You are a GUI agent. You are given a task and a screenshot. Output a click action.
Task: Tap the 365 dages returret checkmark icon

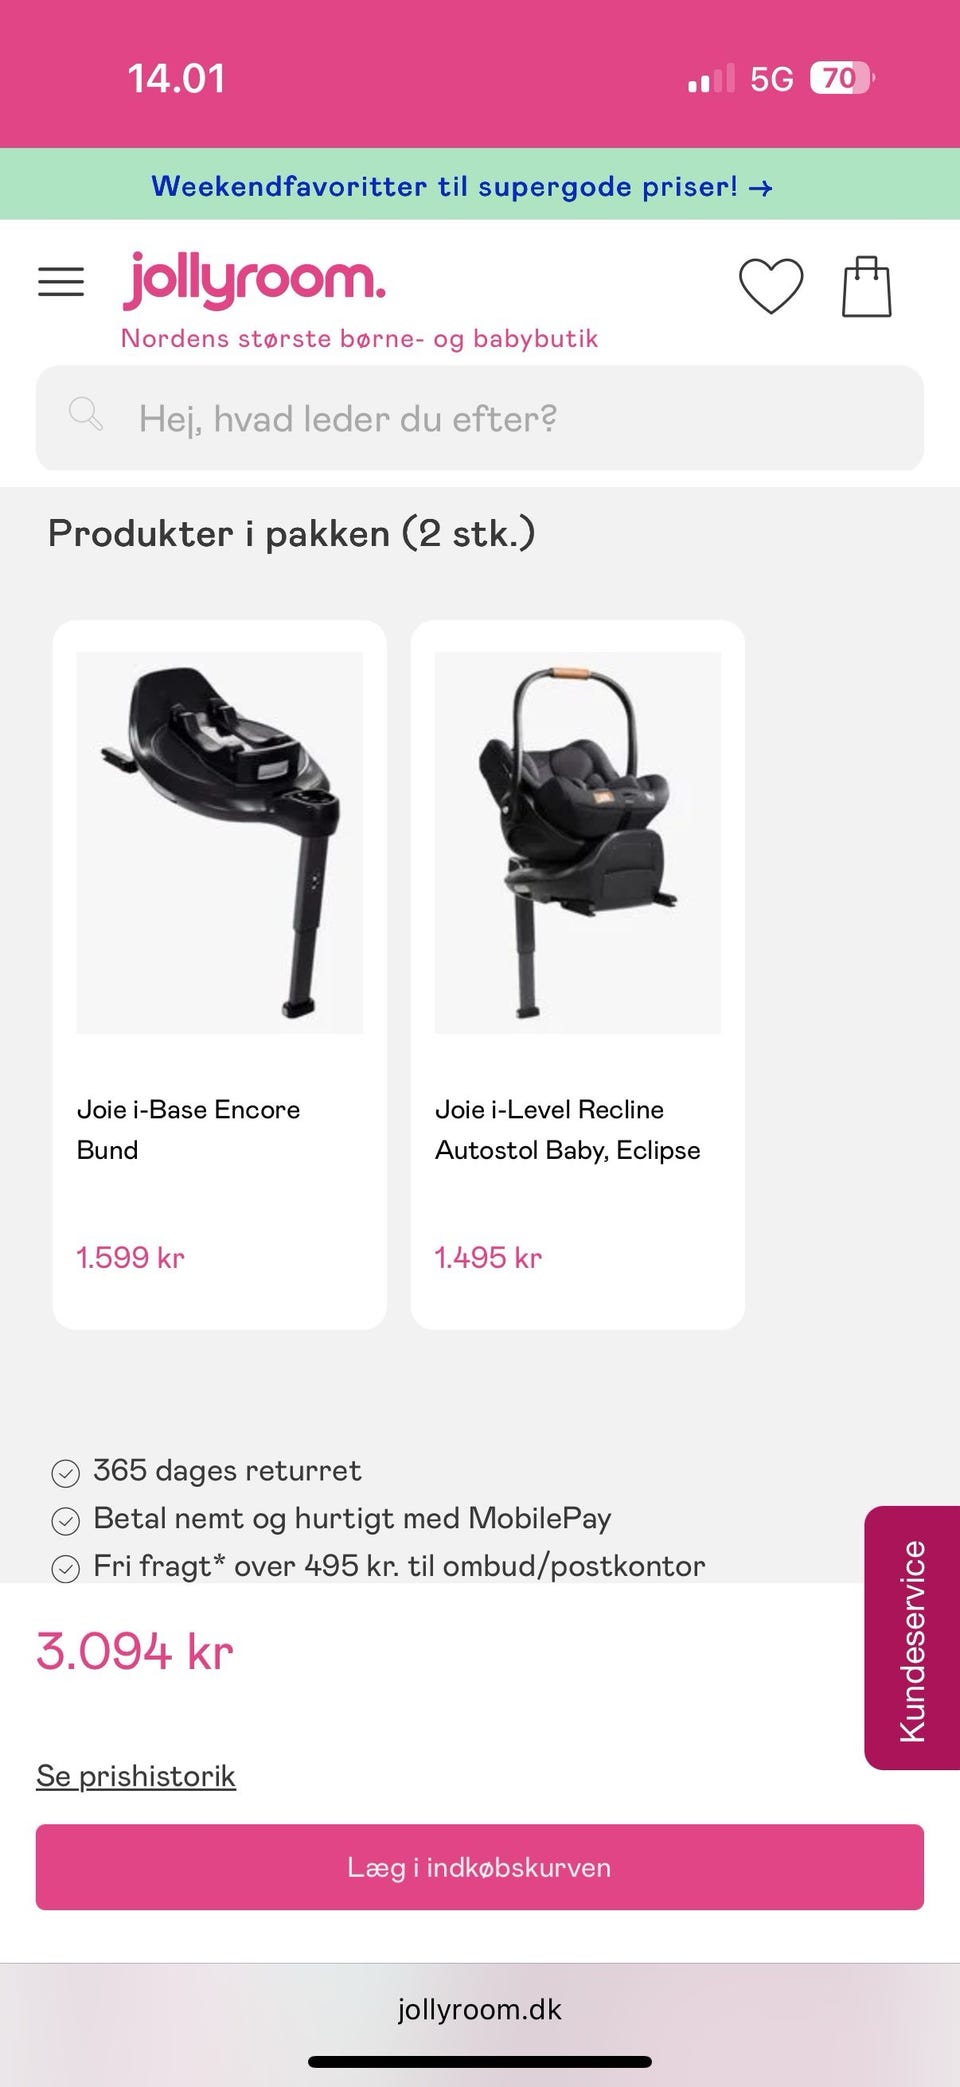pyautogui.click(x=66, y=1473)
